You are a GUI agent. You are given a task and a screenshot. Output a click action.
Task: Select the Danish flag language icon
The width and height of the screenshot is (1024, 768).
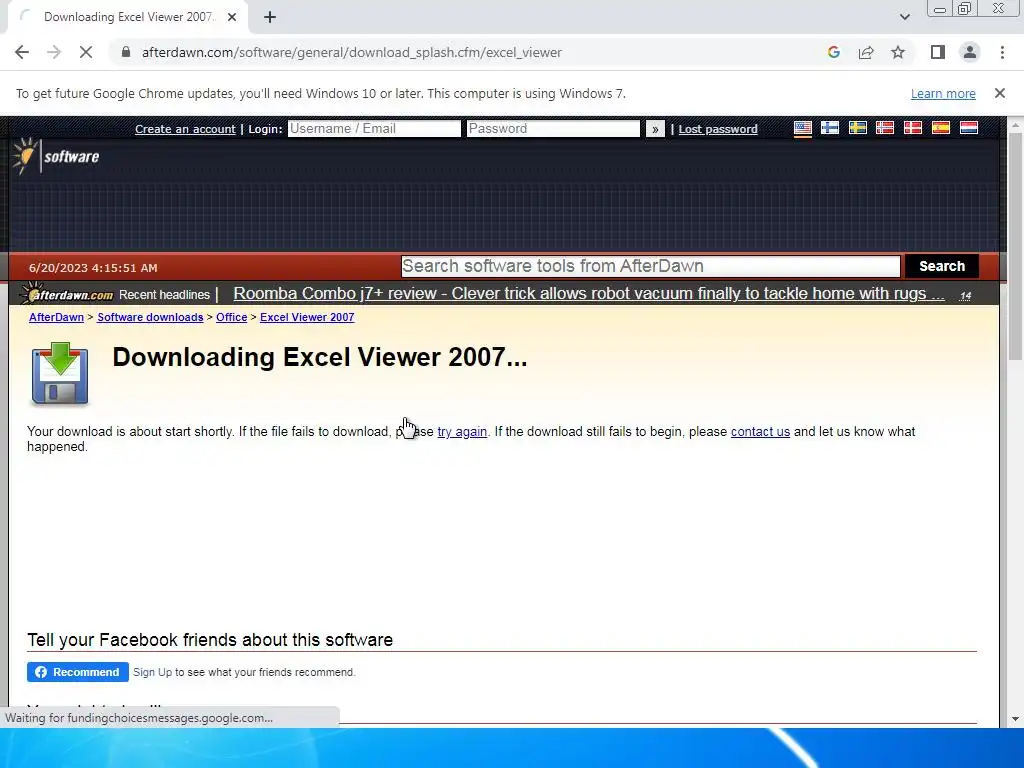(913, 128)
